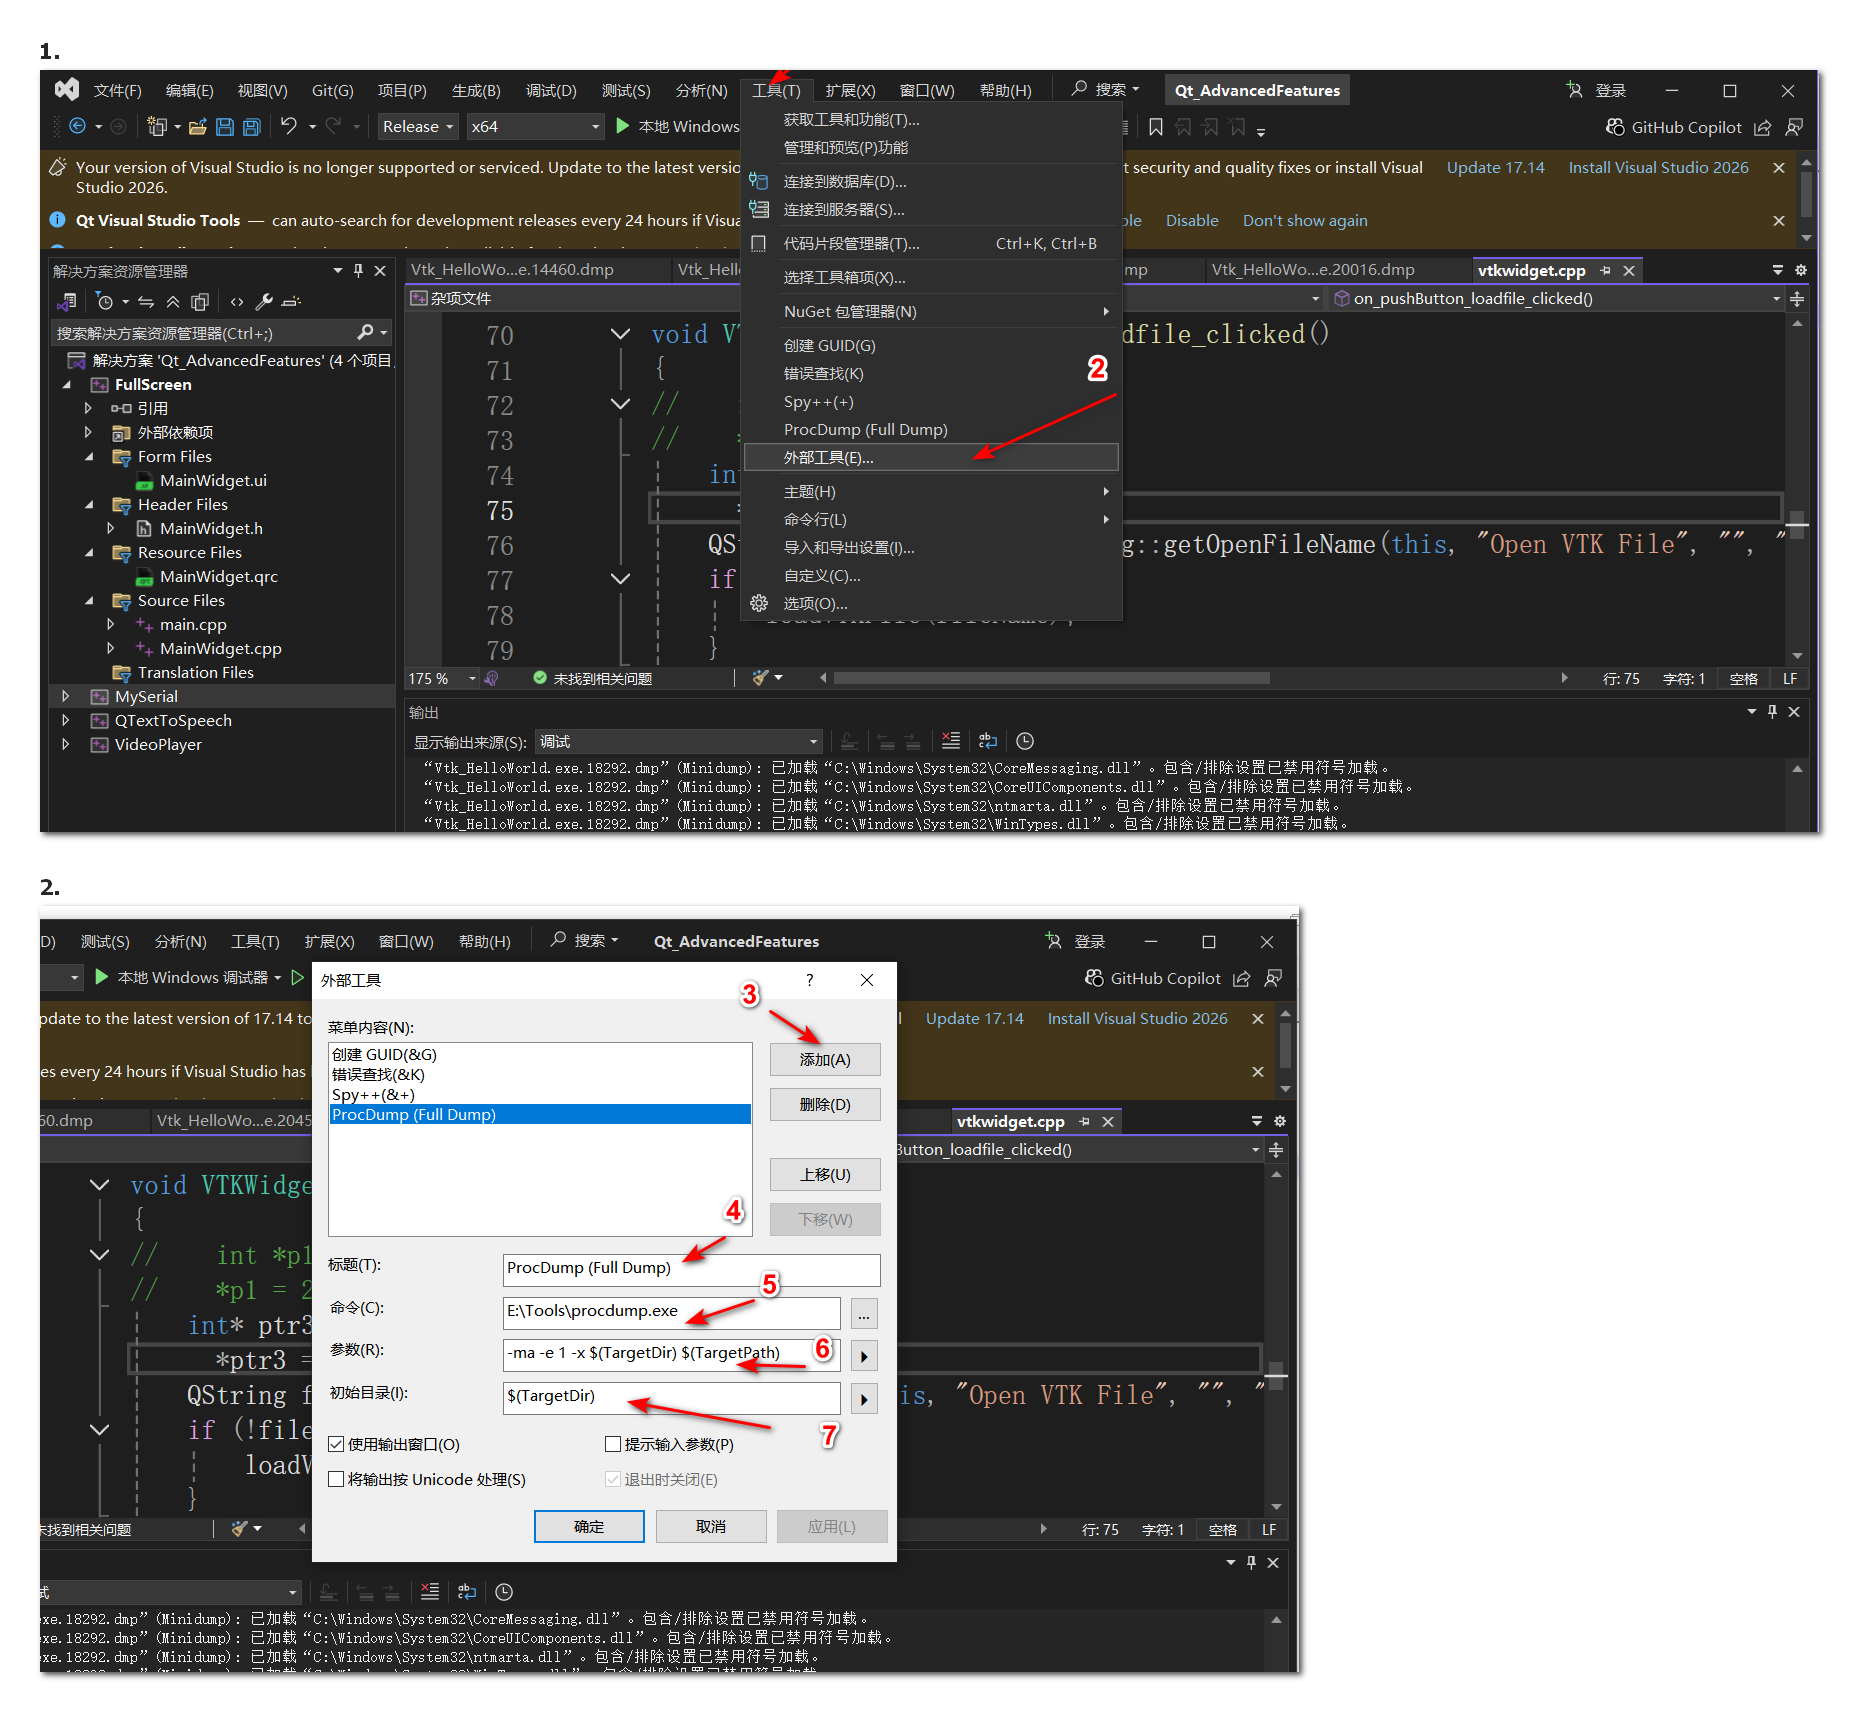This screenshot has height=1713, width=1860.
Task: Click the green Start debugging arrow in top window
Action: pyautogui.click(x=622, y=126)
